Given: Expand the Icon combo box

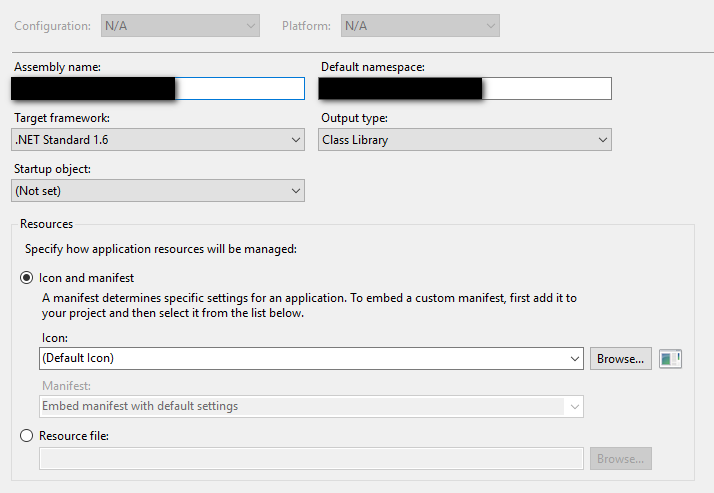Looking at the screenshot, I should (x=311, y=359).
